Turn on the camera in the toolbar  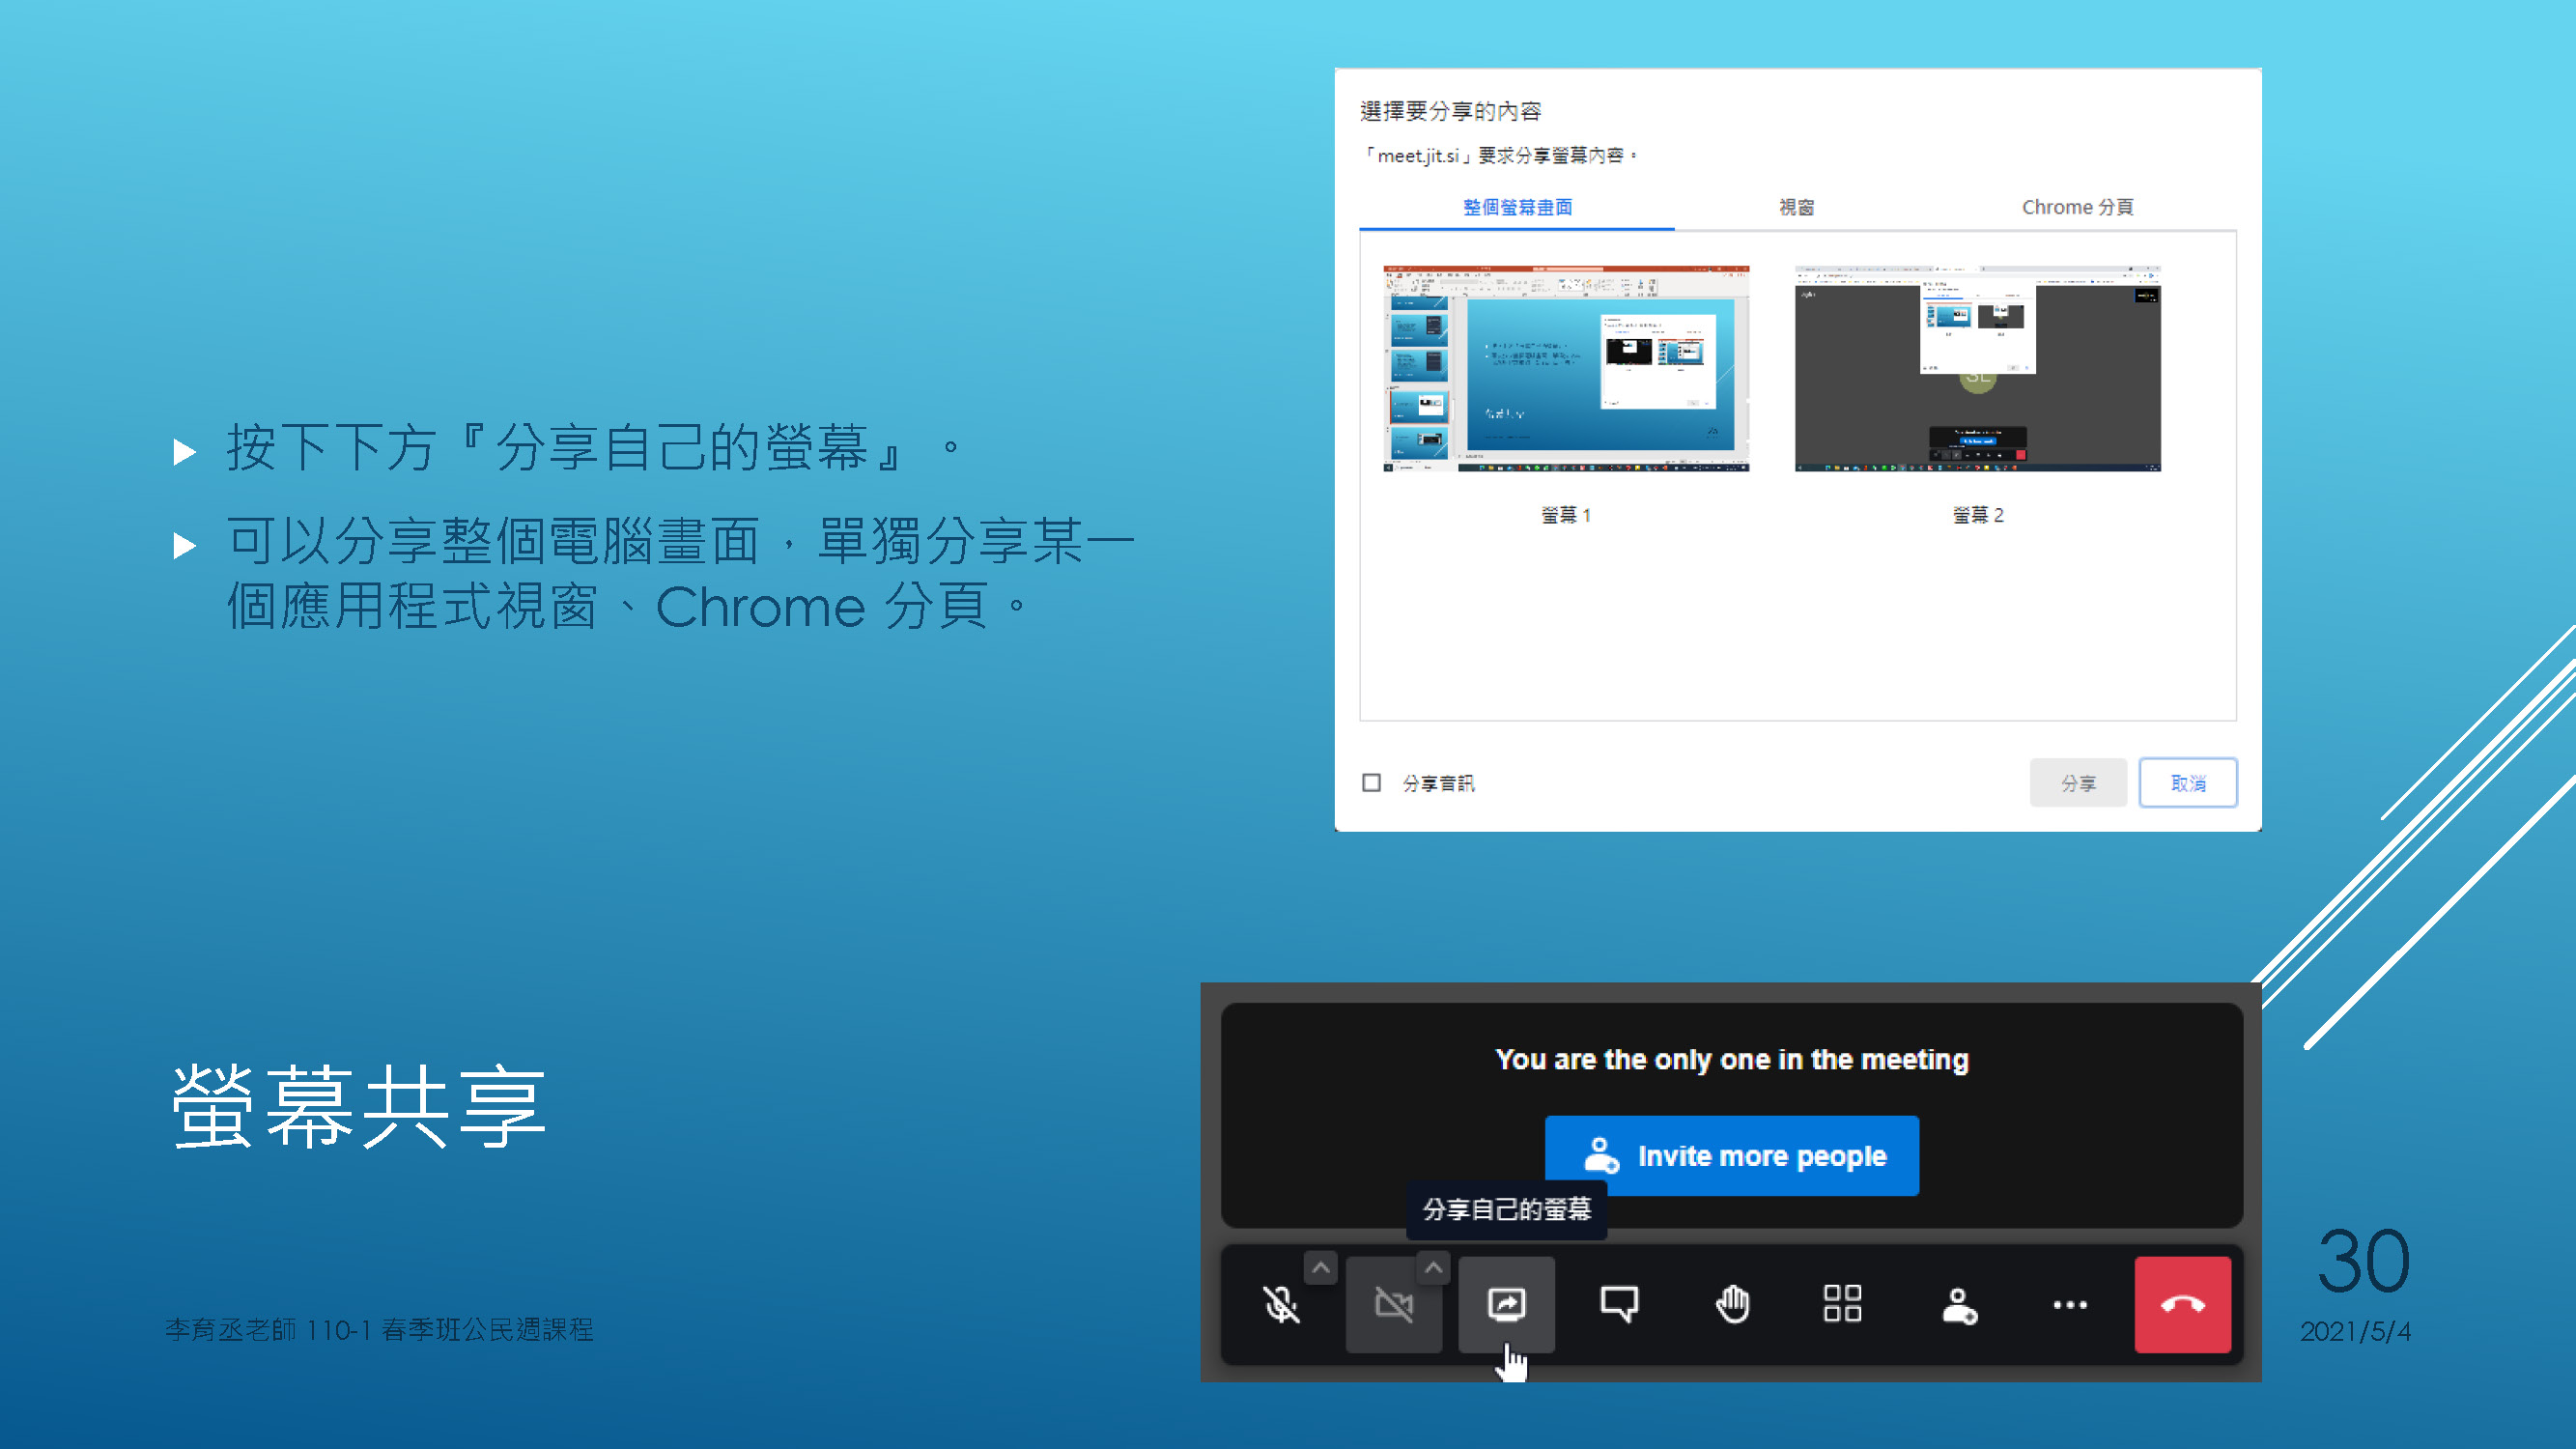pos(1393,1305)
